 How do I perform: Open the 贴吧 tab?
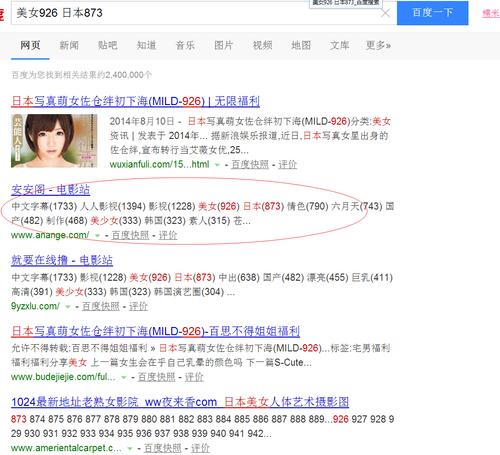pyautogui.click(x=108, y=45)
